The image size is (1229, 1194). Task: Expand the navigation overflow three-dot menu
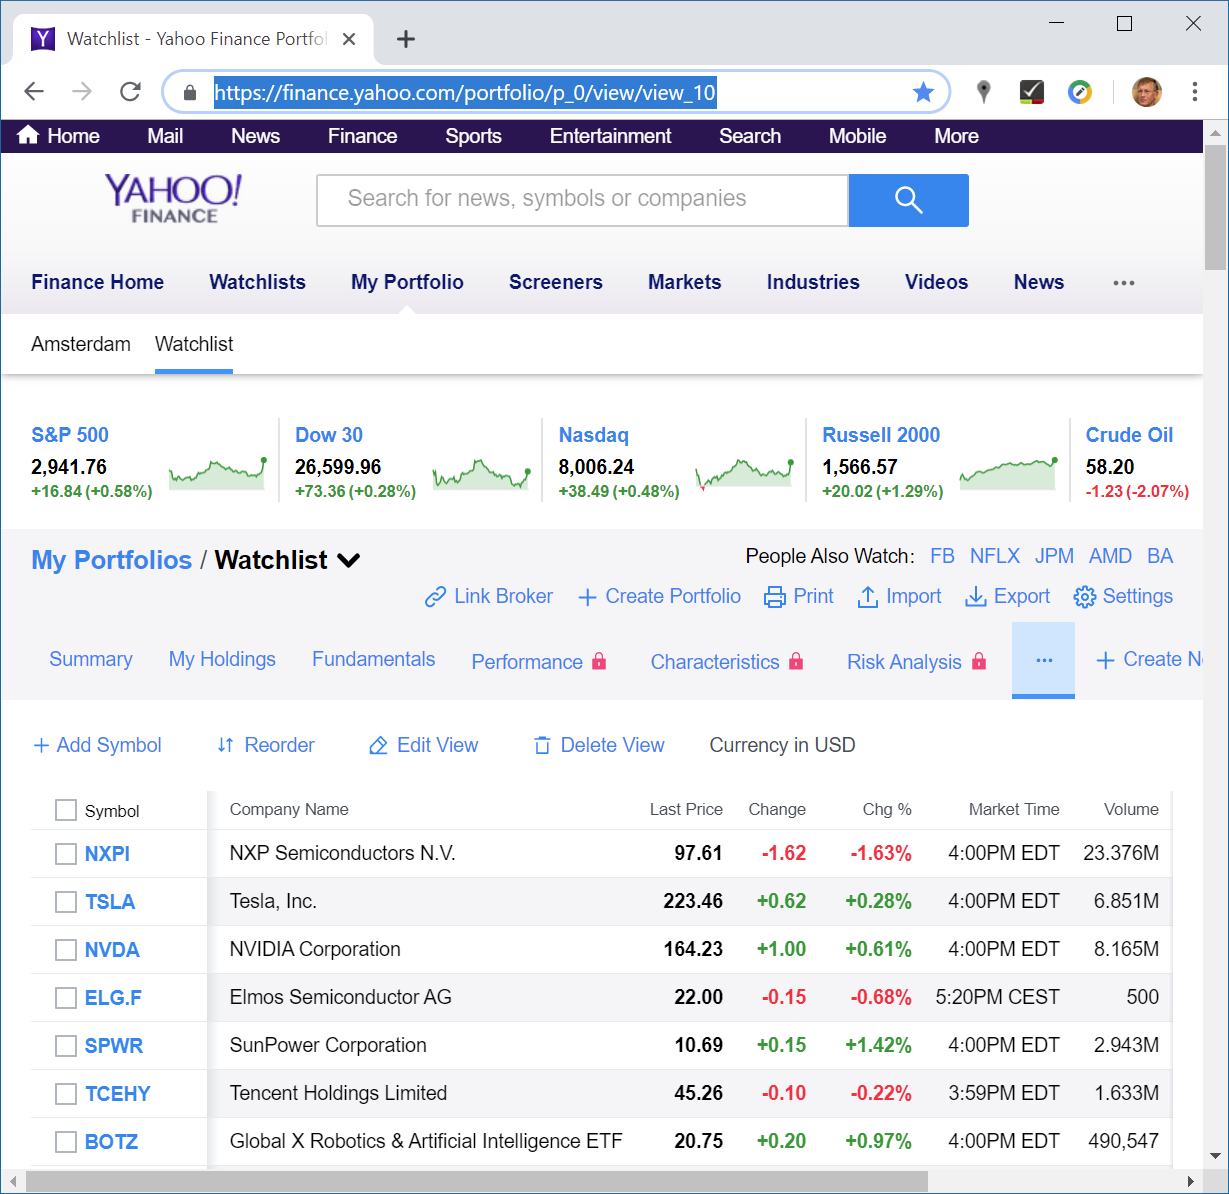coord(1123,283)
